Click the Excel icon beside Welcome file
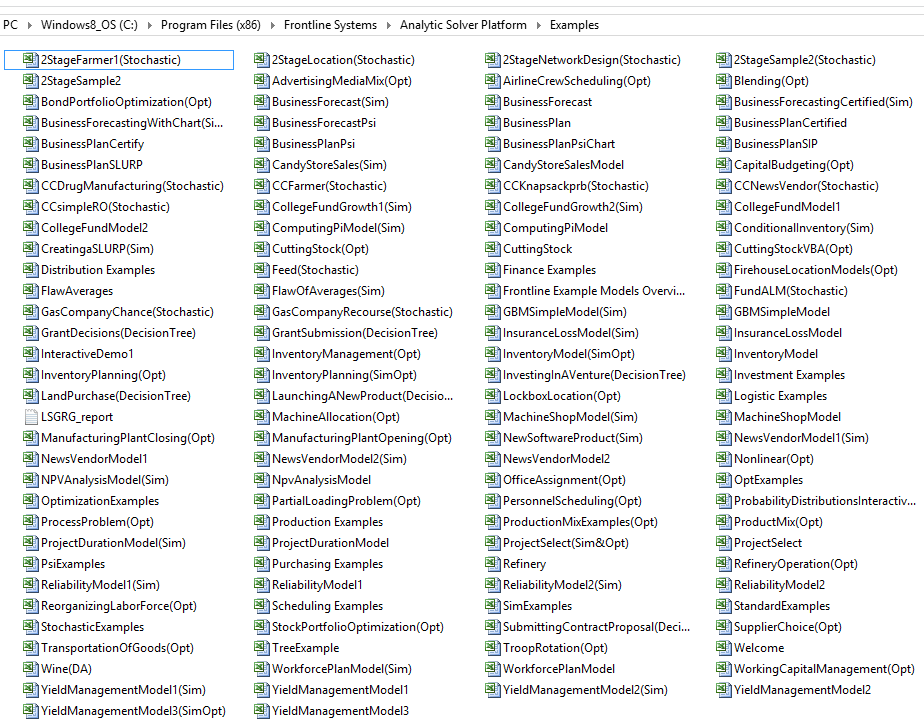 tap(723, 648)
